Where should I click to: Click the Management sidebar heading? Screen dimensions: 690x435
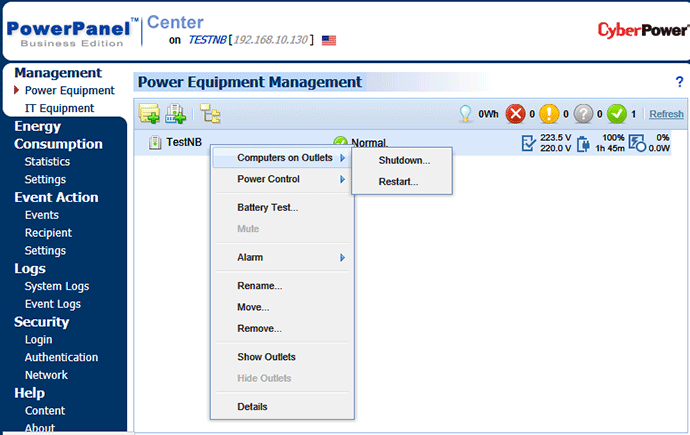(58, 73)
